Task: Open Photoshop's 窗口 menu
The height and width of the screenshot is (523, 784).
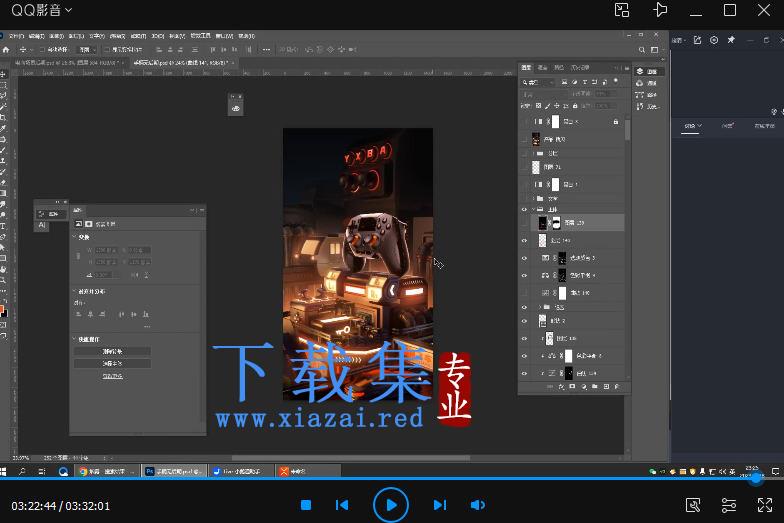Action: [x=225, y=36]
